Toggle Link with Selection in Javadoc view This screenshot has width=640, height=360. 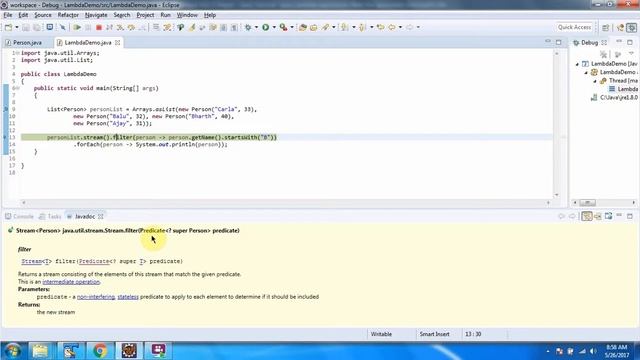(x=587, y=216)
